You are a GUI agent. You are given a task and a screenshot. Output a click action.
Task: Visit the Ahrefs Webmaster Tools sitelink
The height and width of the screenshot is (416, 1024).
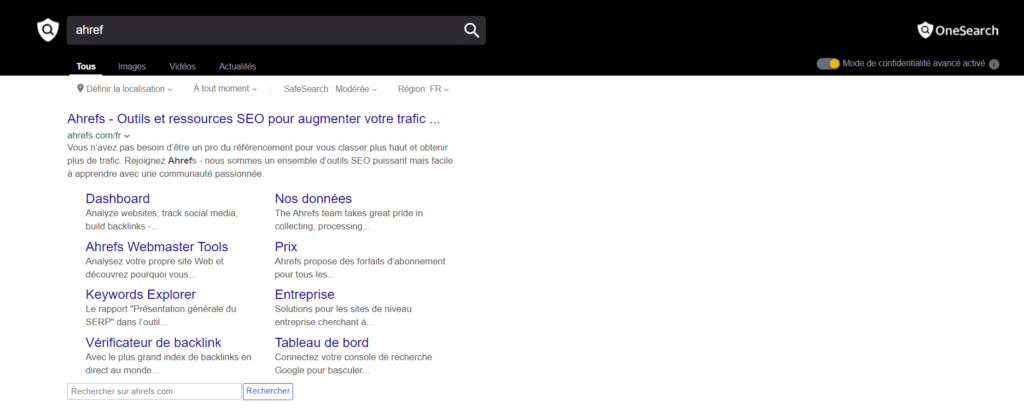pos(156,246)
